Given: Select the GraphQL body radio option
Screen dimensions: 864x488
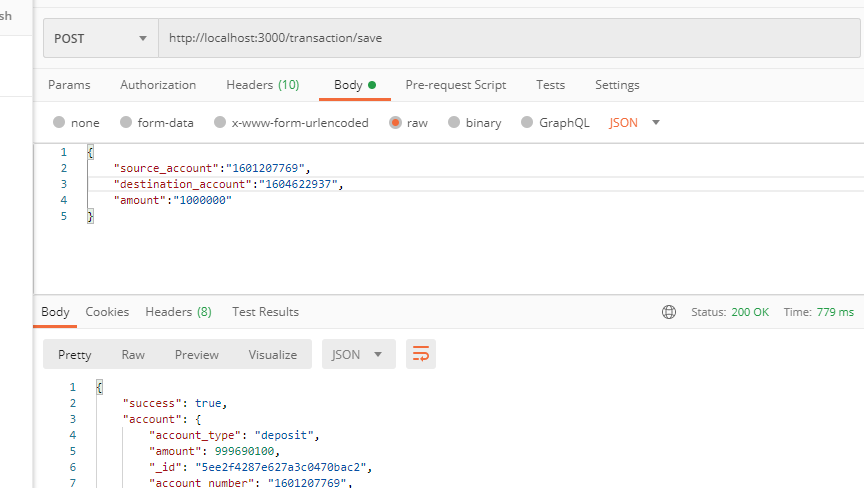Looking at the screenshot, I should pos(528,123).
